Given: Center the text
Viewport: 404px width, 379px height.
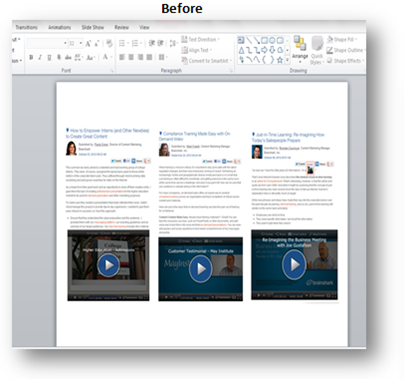Looking at the screenshot, I should pyautogui.click(x=131, y=57).
